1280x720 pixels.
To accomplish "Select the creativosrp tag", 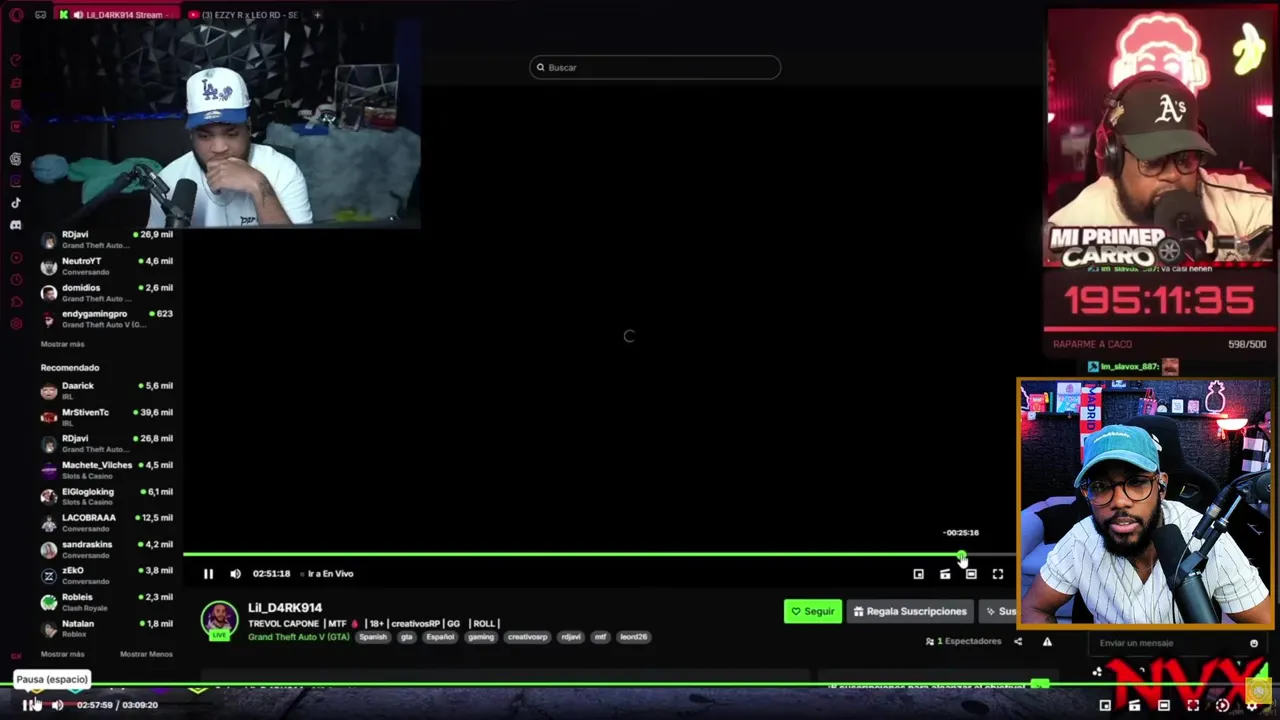I will click(527, 637).
